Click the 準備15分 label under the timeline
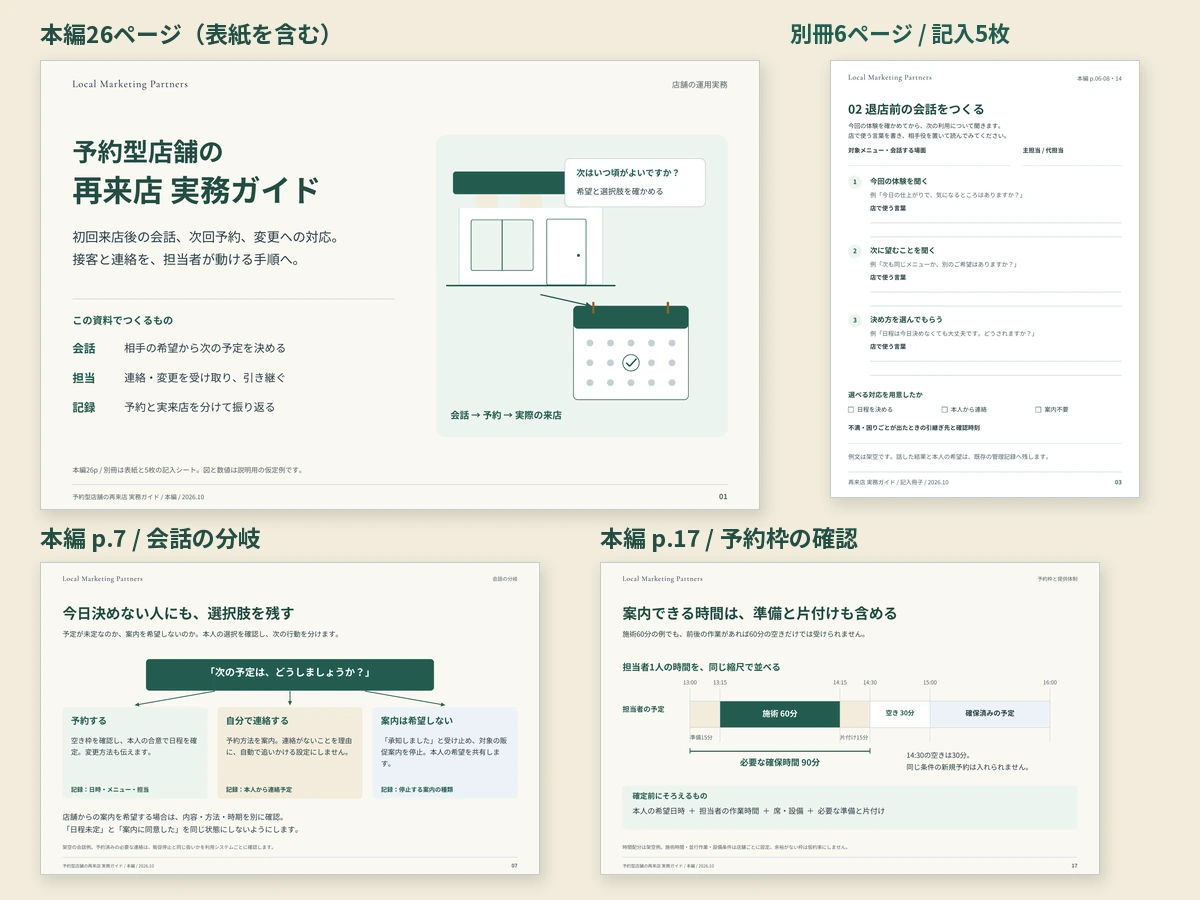1200x900 pixels. coord(701,737)
